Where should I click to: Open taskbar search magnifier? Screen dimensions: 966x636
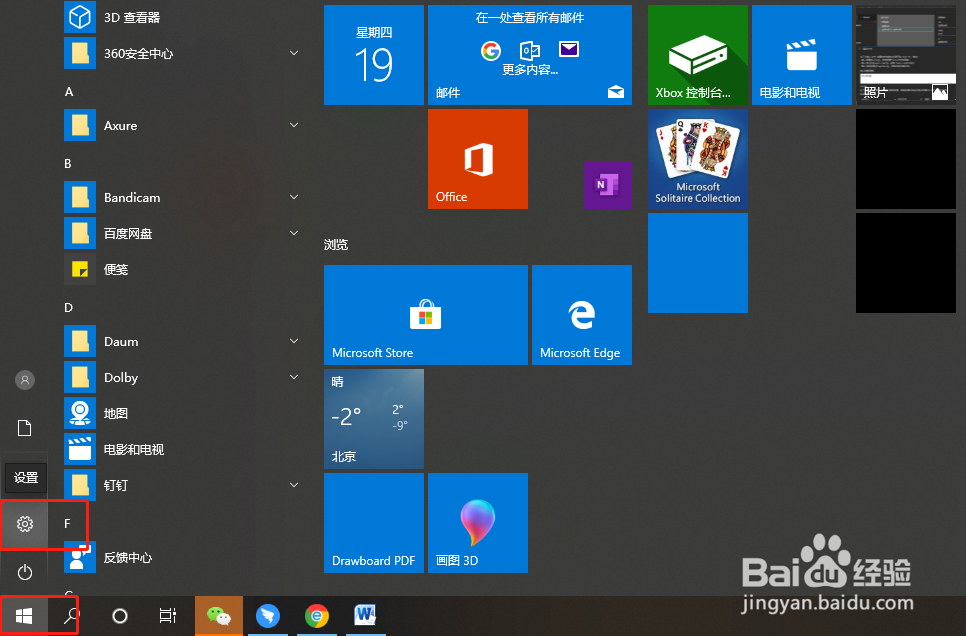point(71,616)
